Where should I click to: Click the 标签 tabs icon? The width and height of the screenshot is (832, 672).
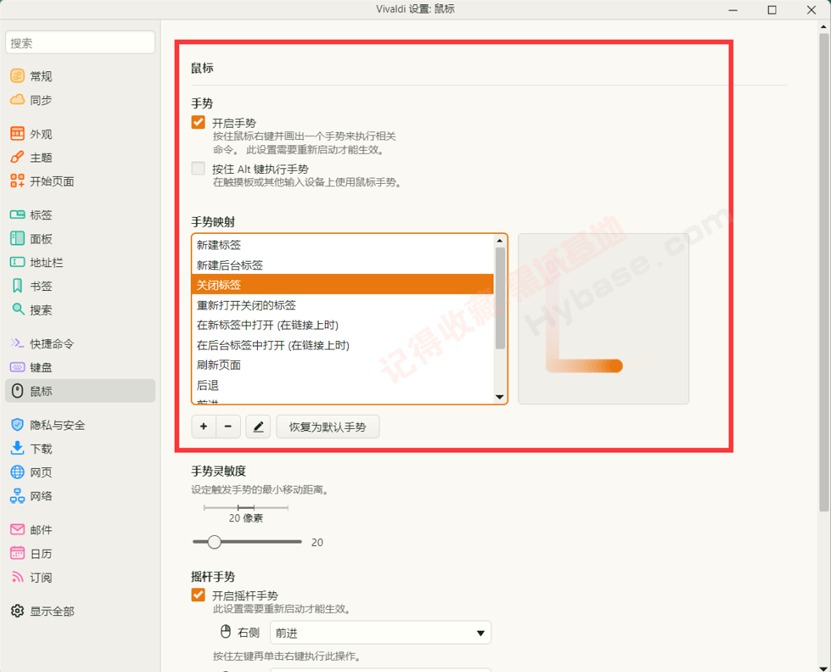(x=18, y=214)
